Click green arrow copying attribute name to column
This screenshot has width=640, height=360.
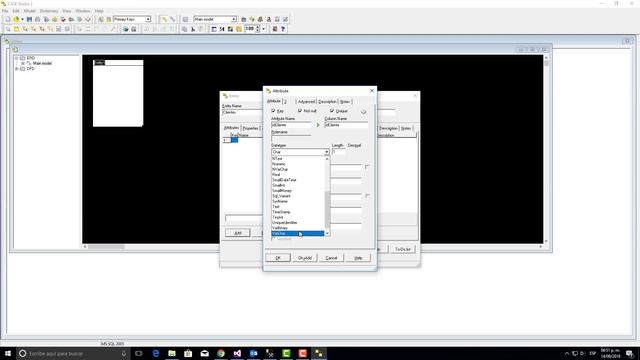click(x=318, y=125)
